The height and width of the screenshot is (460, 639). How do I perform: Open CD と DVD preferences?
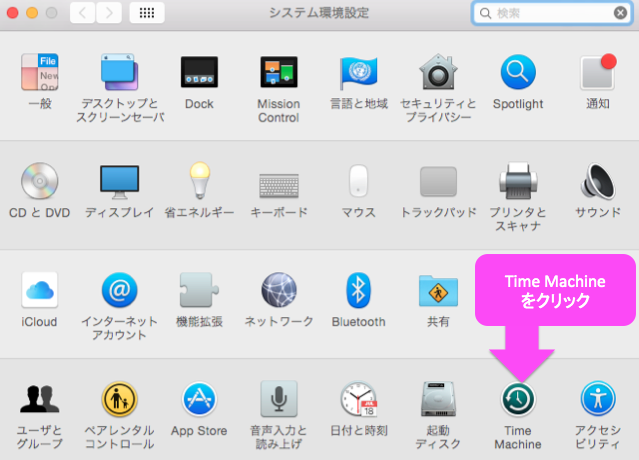40,181
